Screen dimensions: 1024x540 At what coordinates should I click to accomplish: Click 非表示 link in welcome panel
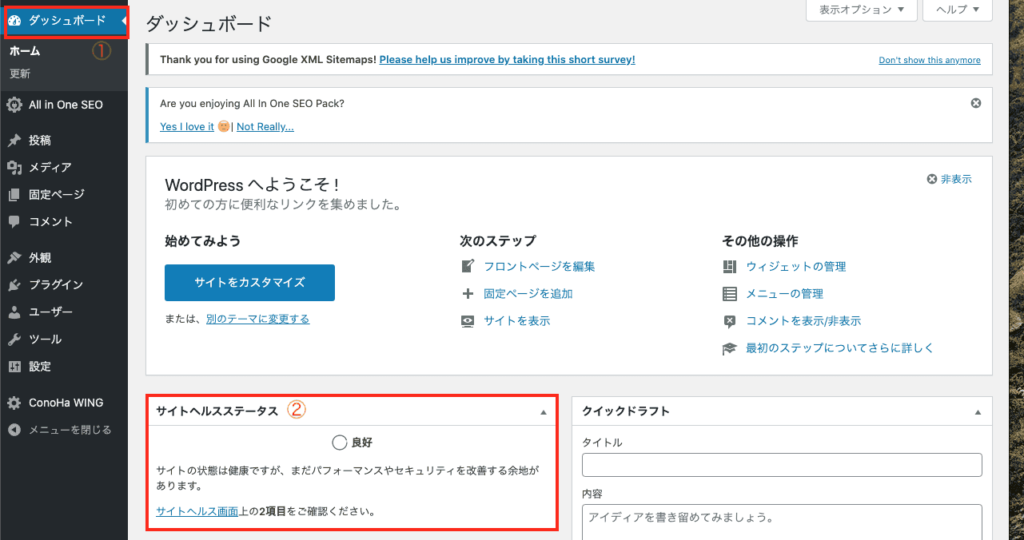pyautogui.click(x=956, y=179)
